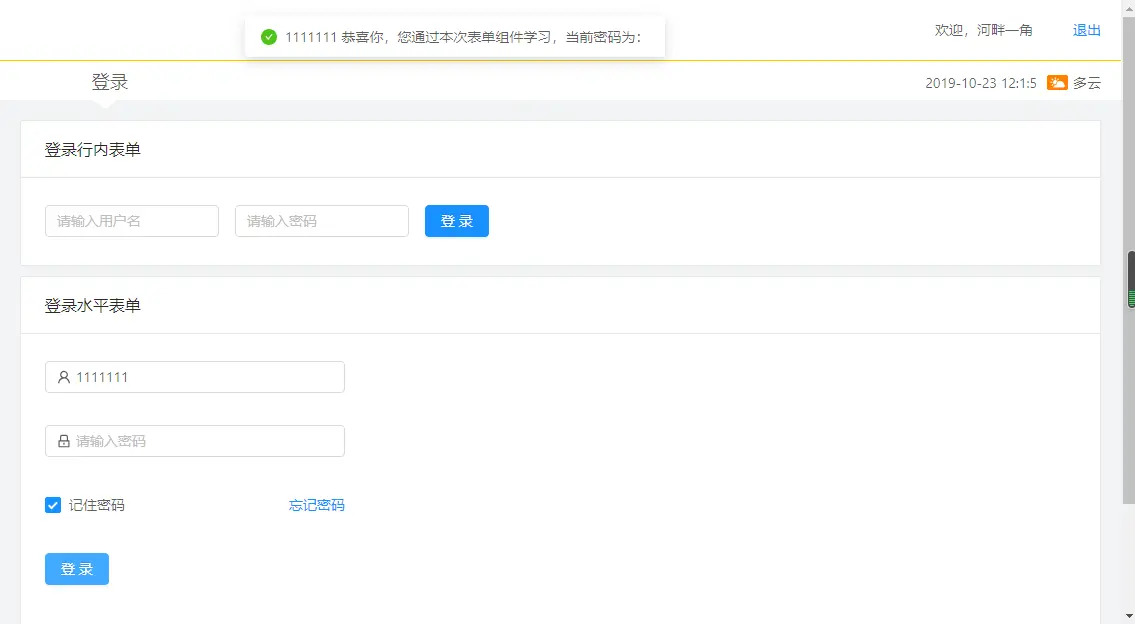Click the lock icon in password field
1135x624 pixels.
64,441
